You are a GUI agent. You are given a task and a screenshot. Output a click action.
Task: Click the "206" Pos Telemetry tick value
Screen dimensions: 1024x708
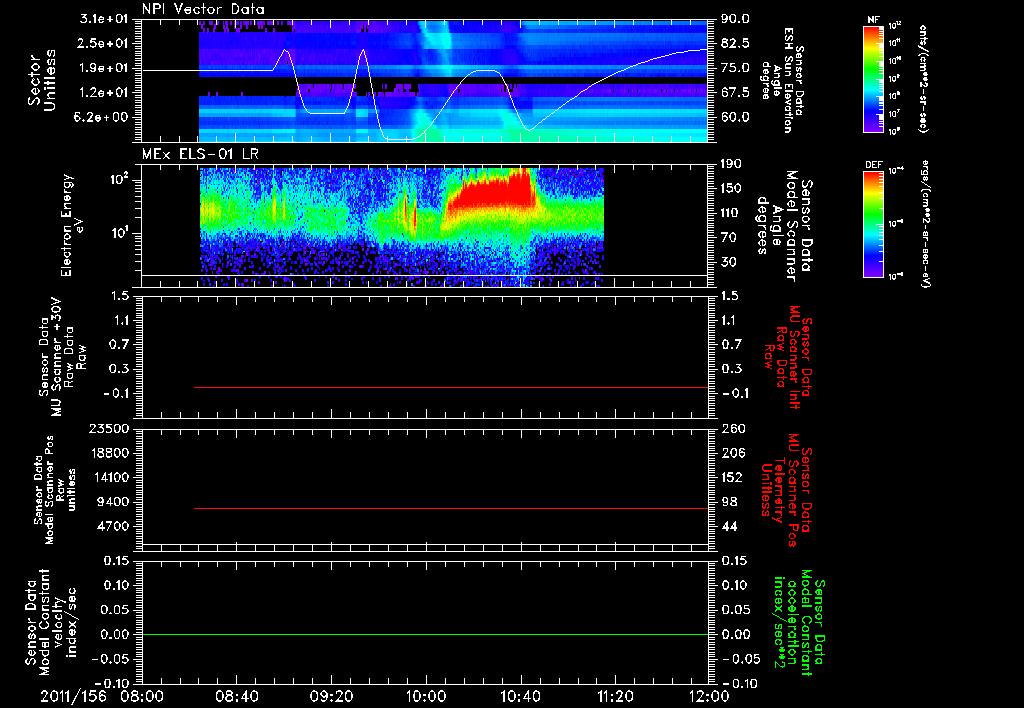pos(731,453)
